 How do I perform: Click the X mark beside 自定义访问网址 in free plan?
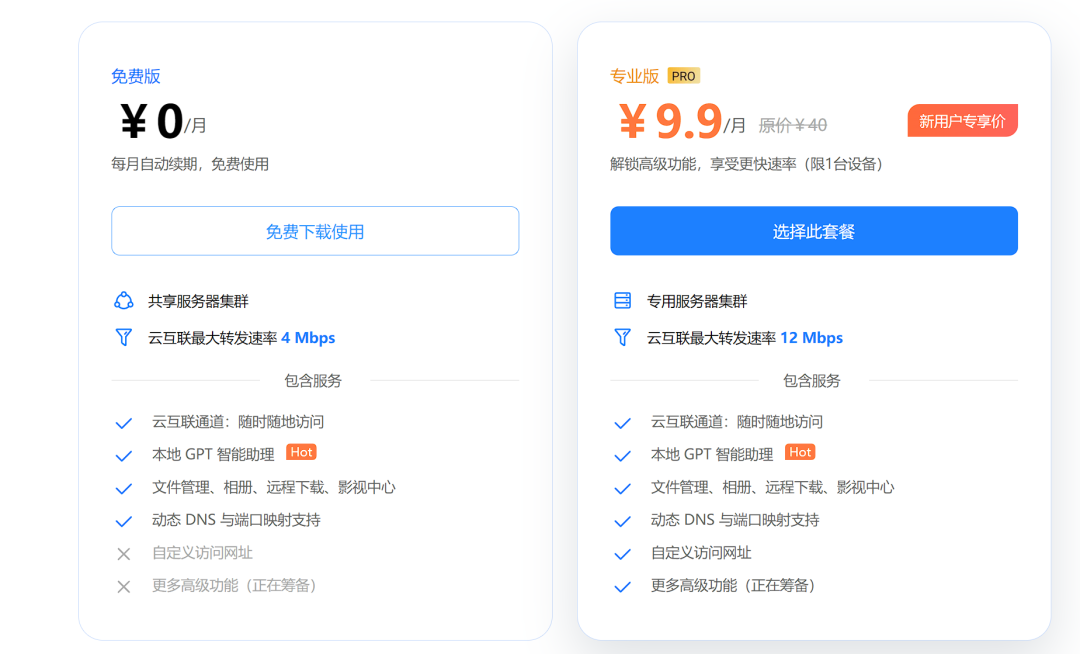[x=124, y=553]
